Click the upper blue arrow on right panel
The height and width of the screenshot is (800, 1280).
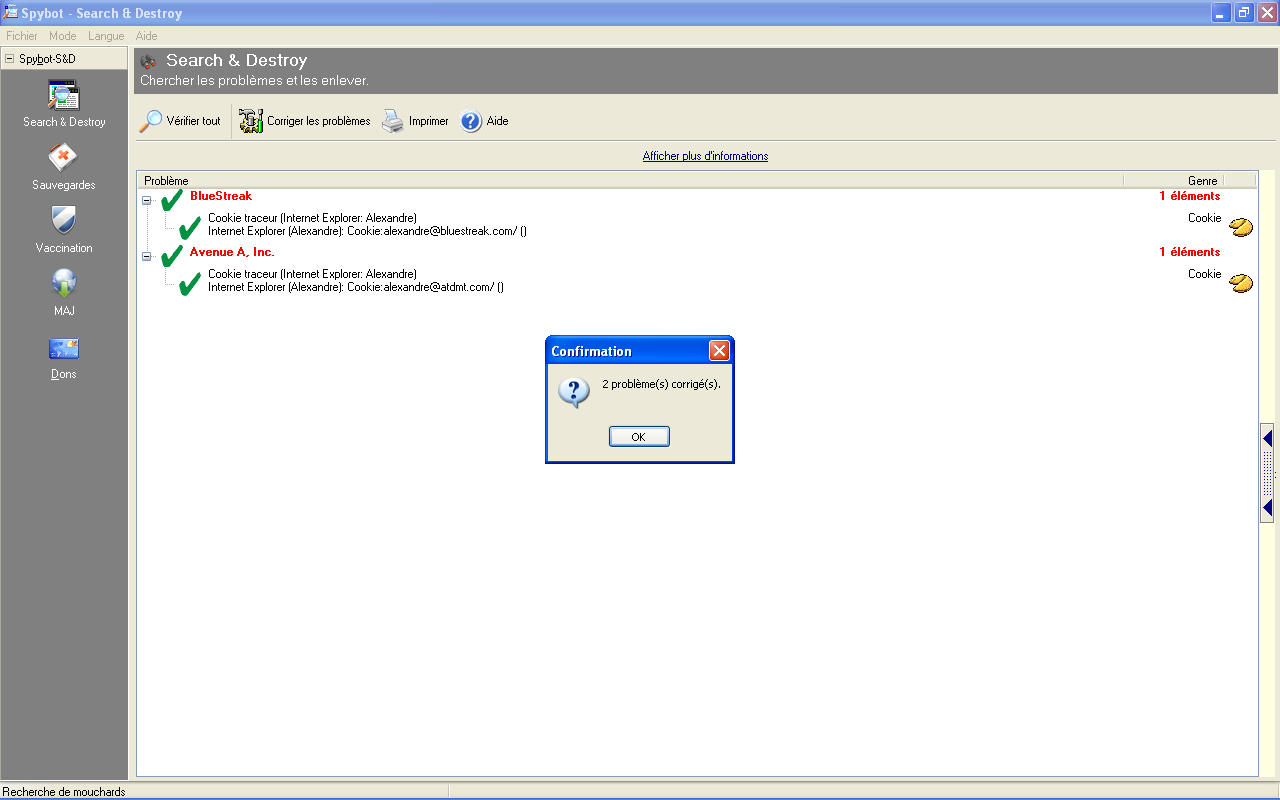(x=1267, y=438)
